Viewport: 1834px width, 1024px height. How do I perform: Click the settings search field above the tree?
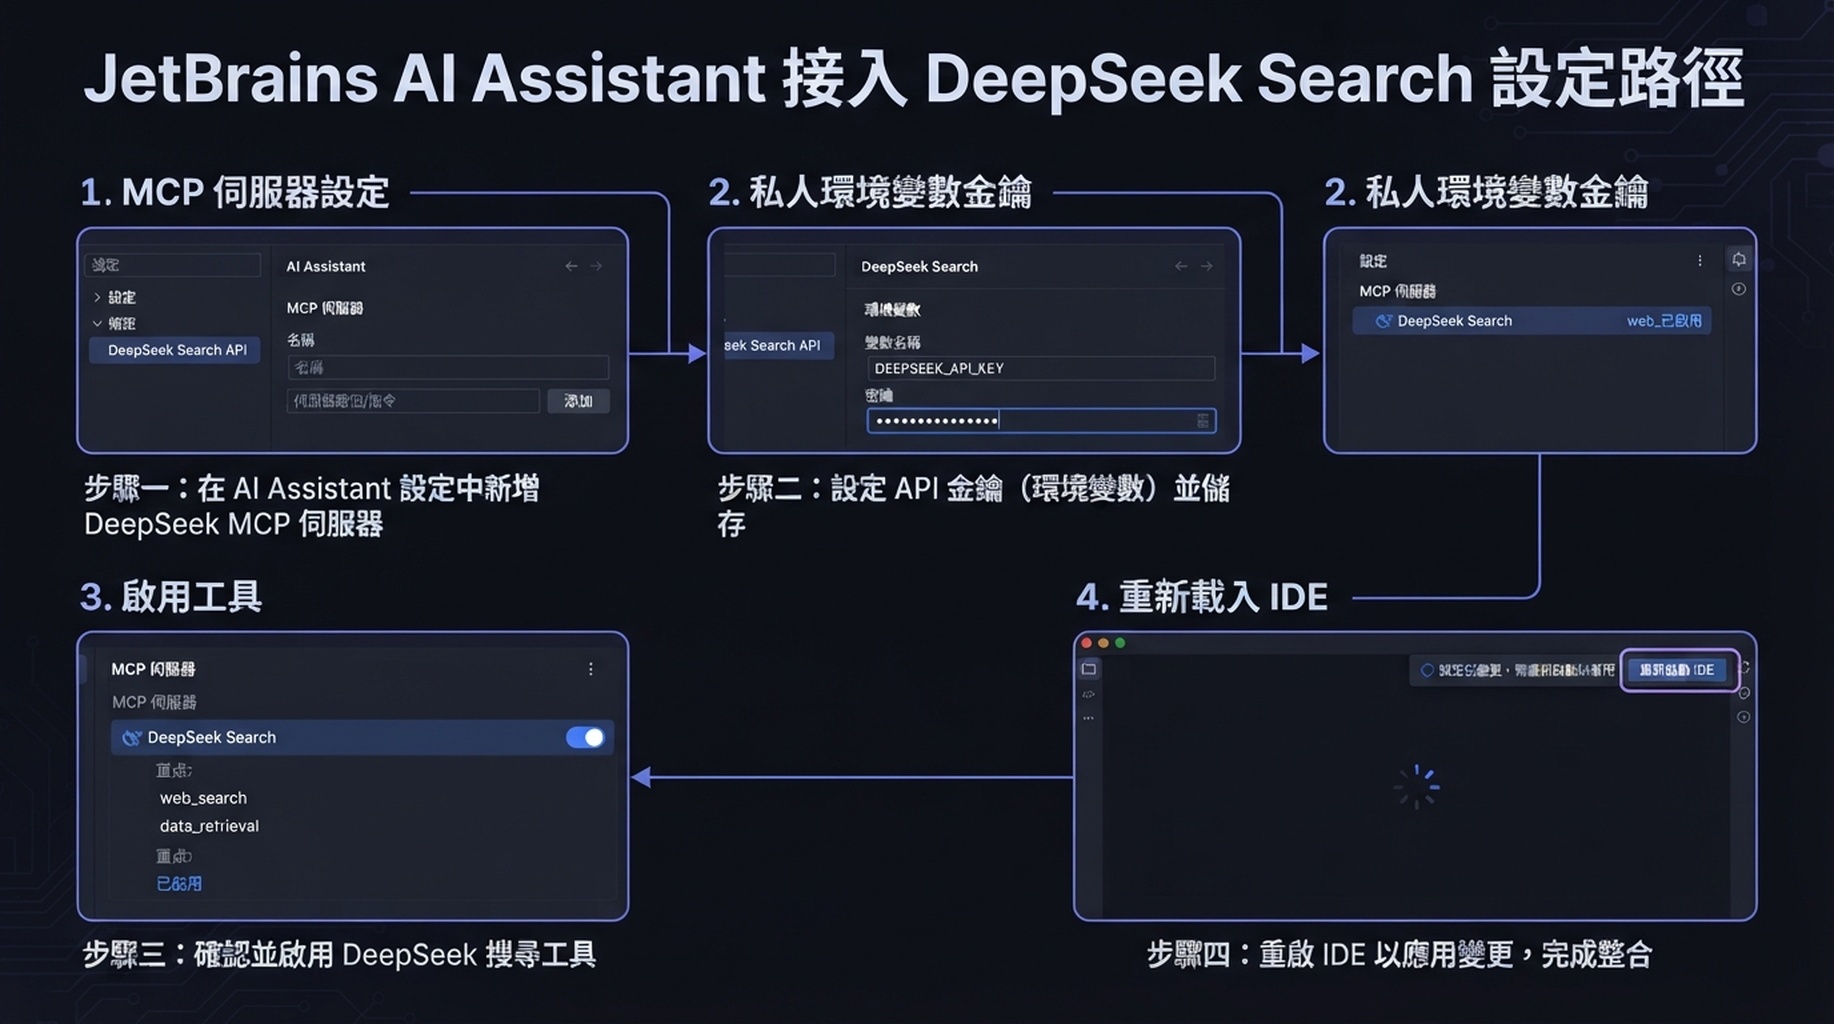[173, 265]
